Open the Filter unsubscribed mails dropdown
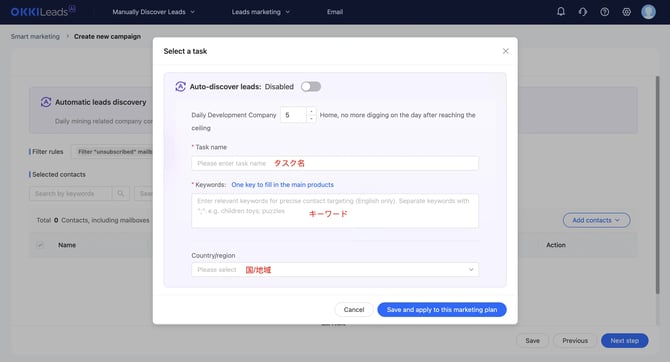This screenshot has height=362, width=670. 112,152
